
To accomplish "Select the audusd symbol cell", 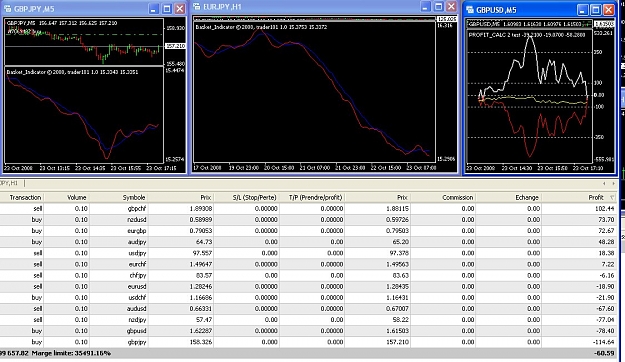I will tap(137, 309).
